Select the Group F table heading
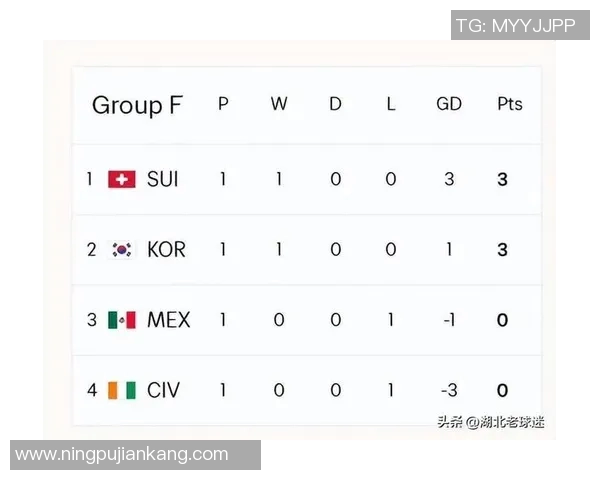600x480 pixels. click(x=138, y=105)
